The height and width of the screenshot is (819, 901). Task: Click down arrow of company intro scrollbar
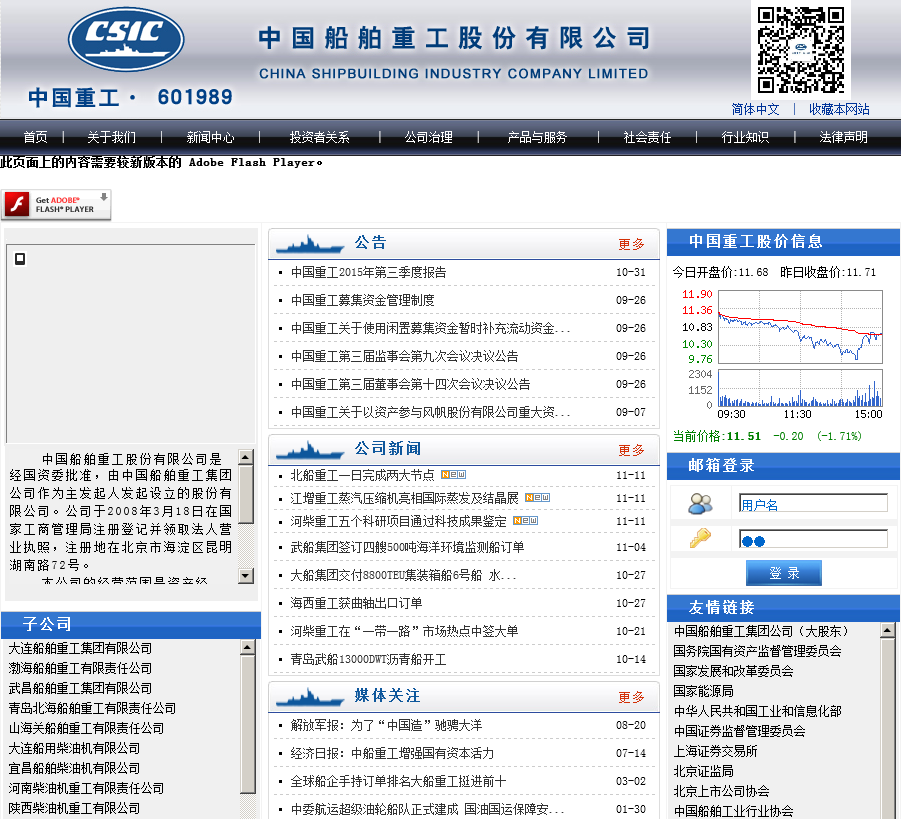pos(246,575)
